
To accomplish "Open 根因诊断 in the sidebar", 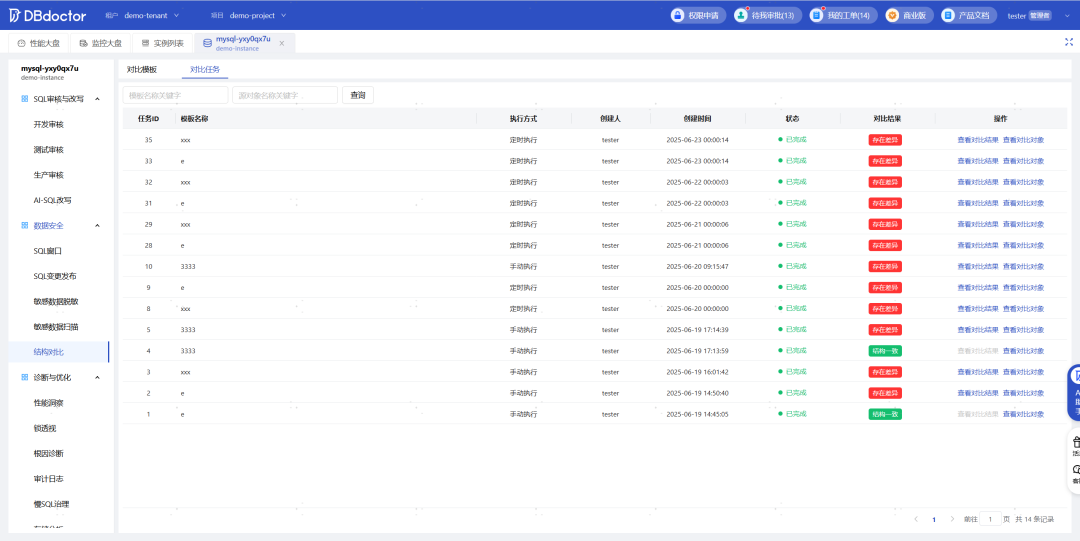I will 48,453.
